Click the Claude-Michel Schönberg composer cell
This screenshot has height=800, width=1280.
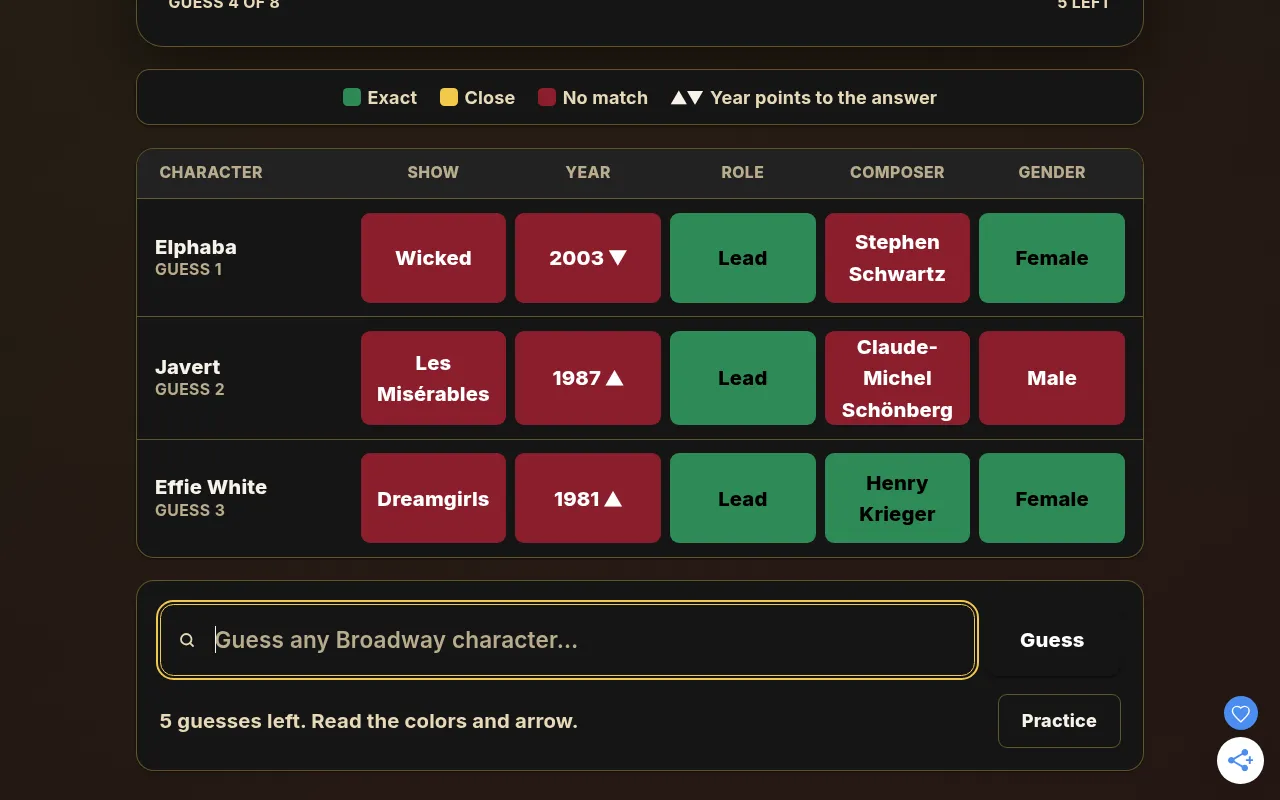point(897,378)
